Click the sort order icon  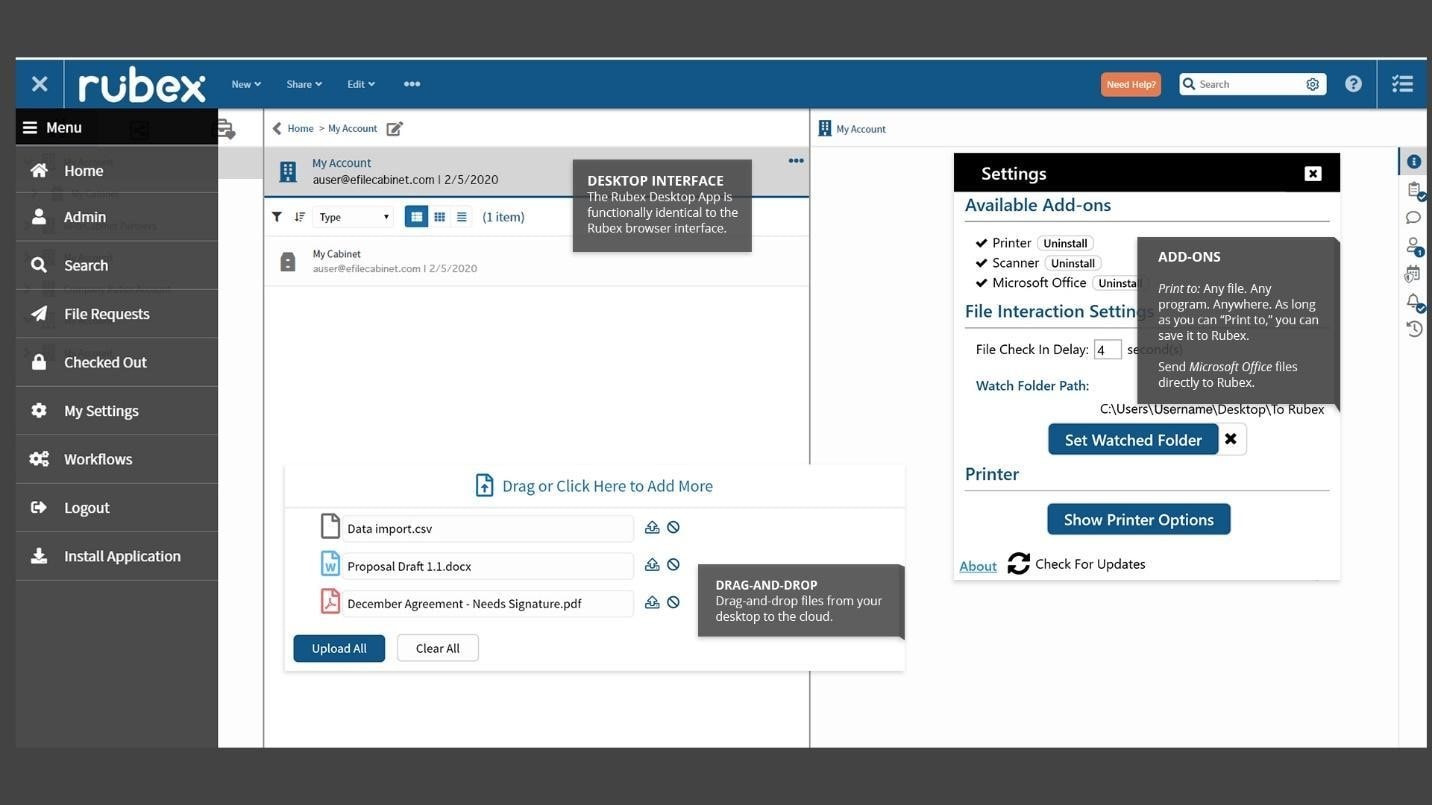coord(299,217)
